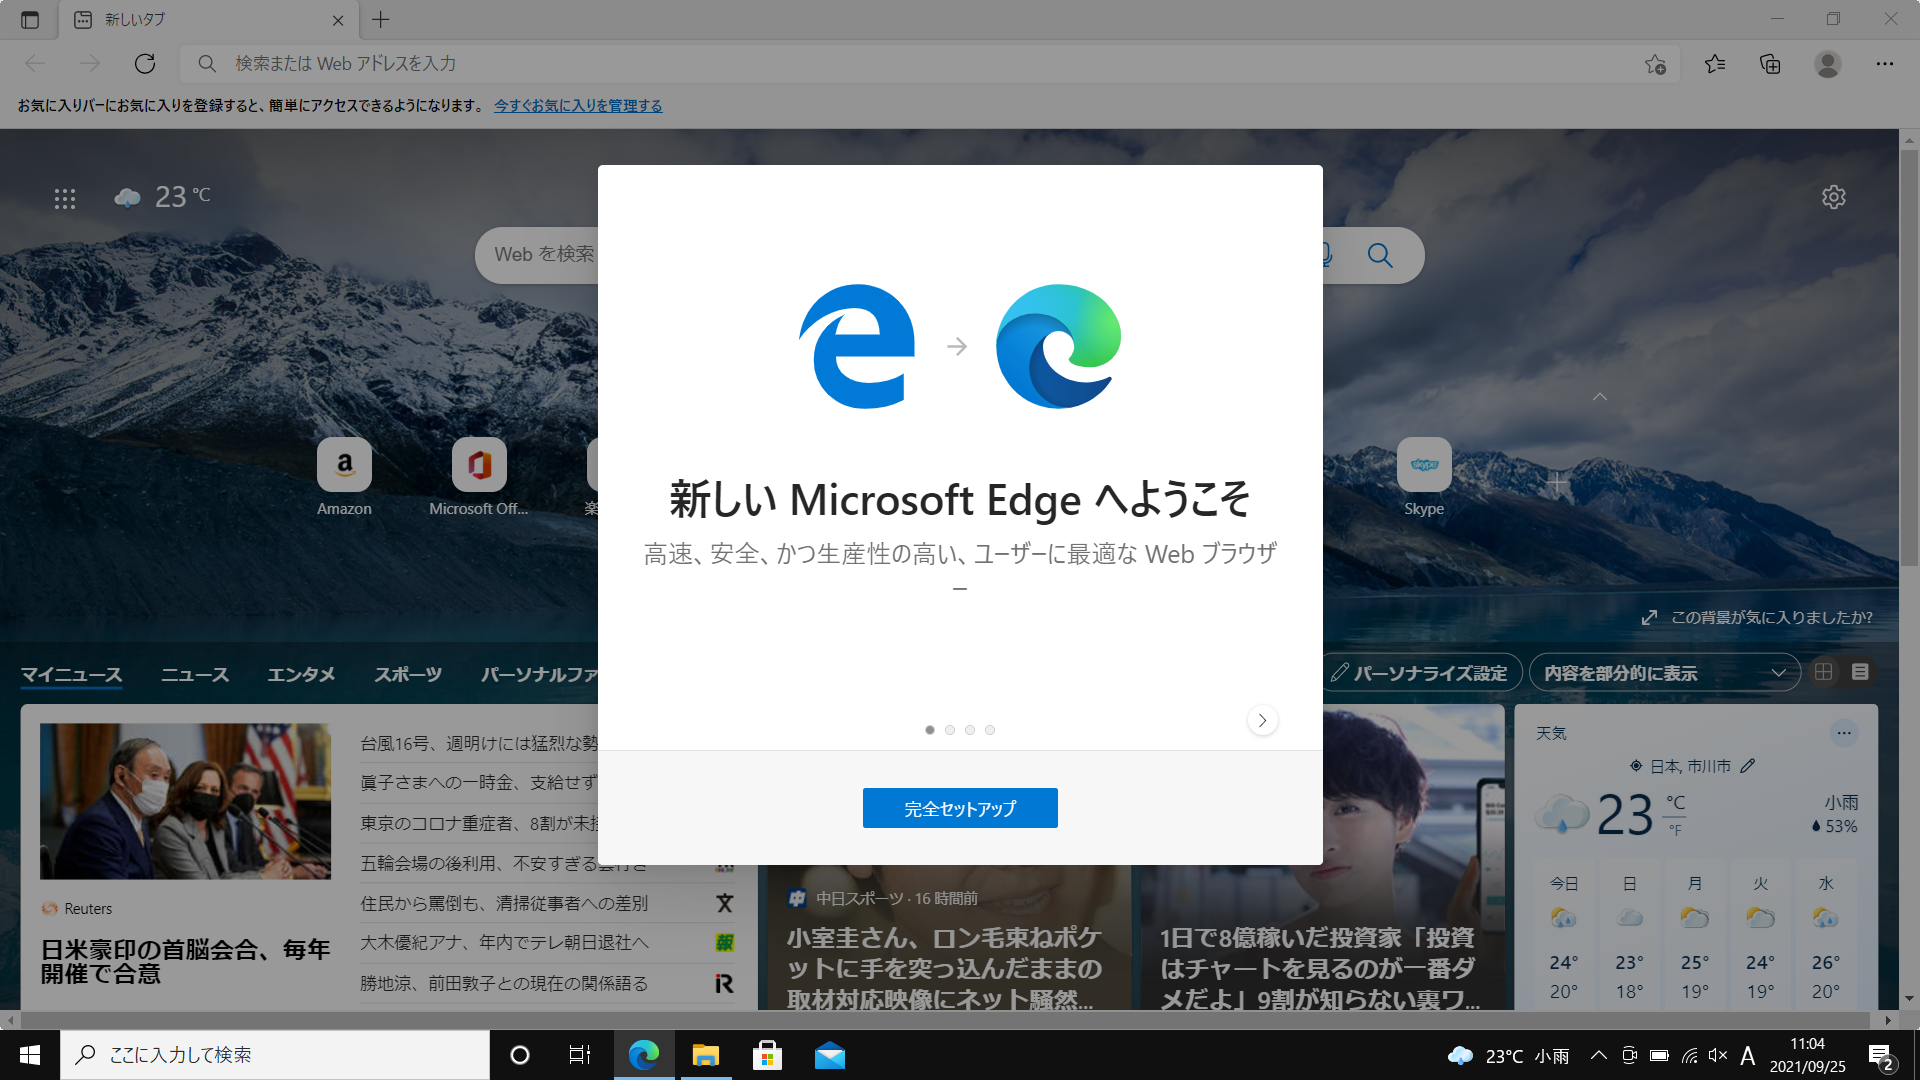1920x1080 pixels.
Task: Select the エンタメ tab
Action: (301, 675)
